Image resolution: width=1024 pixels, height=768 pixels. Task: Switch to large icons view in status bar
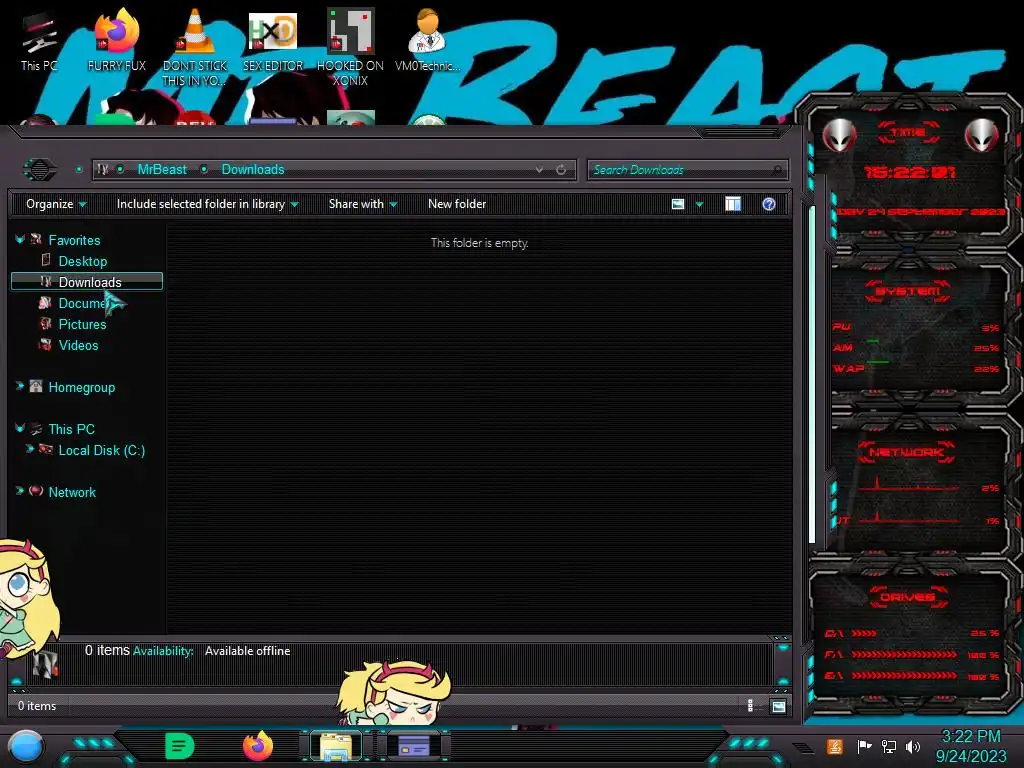[x=778, y=706]
